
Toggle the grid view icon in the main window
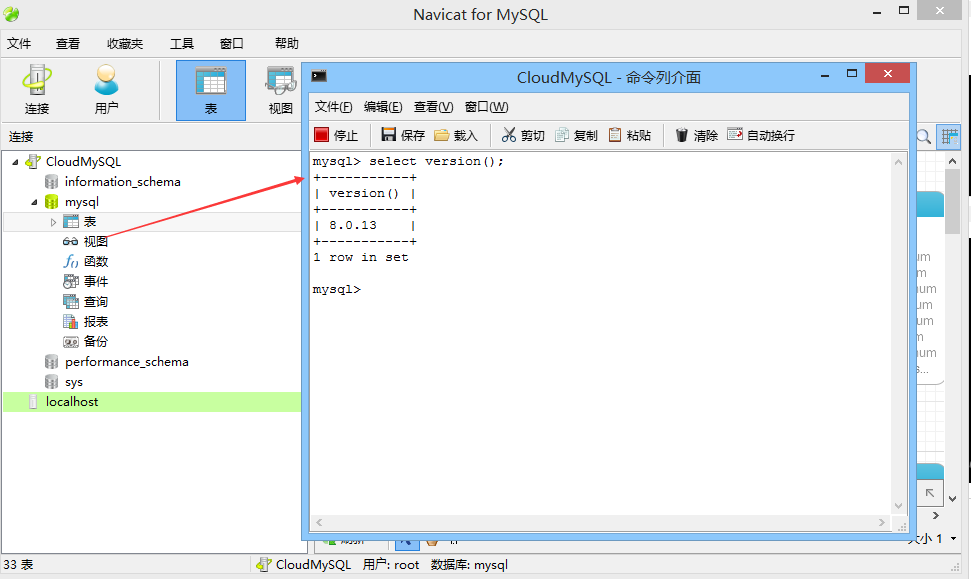click(948, 136)
